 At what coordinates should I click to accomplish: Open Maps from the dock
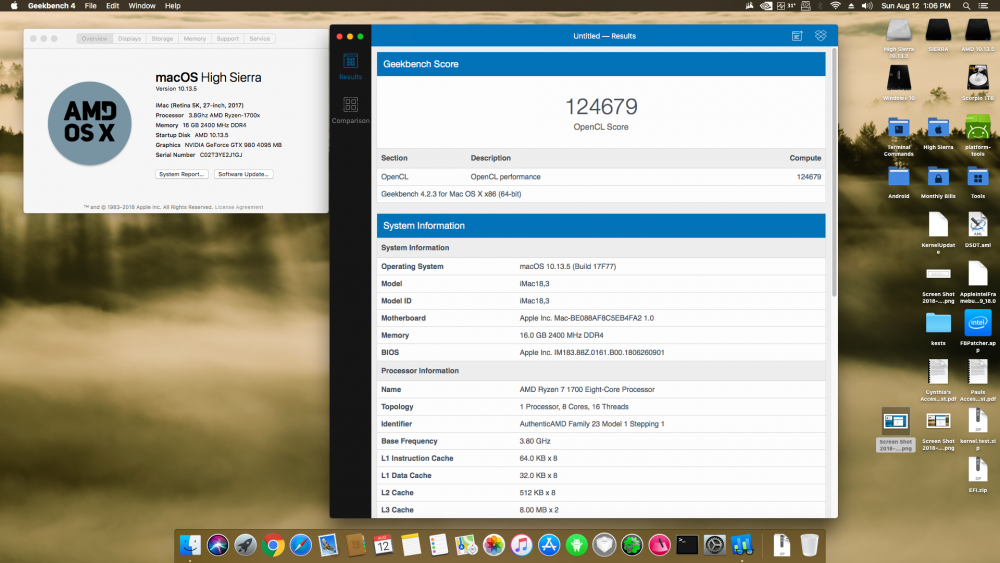coord(466,545)
